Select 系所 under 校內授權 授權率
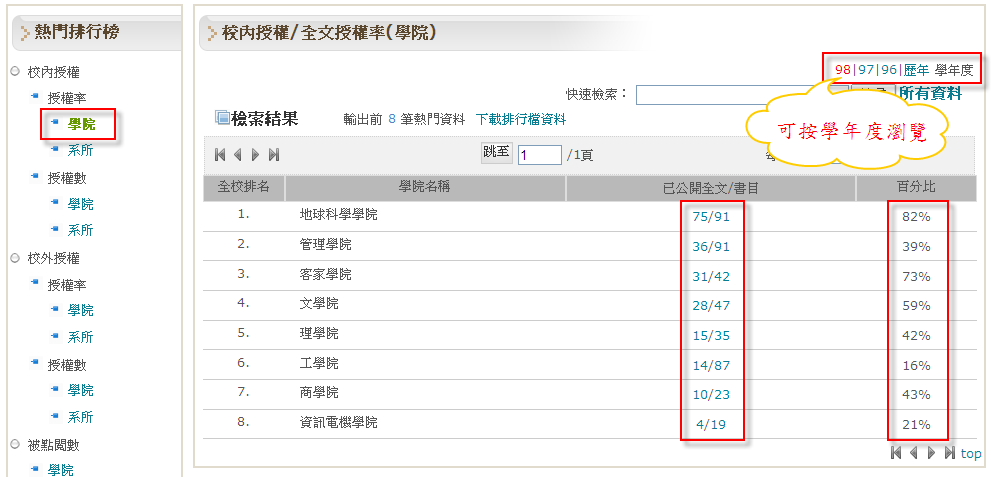991x477 pixels. click(x=81, y=150)
